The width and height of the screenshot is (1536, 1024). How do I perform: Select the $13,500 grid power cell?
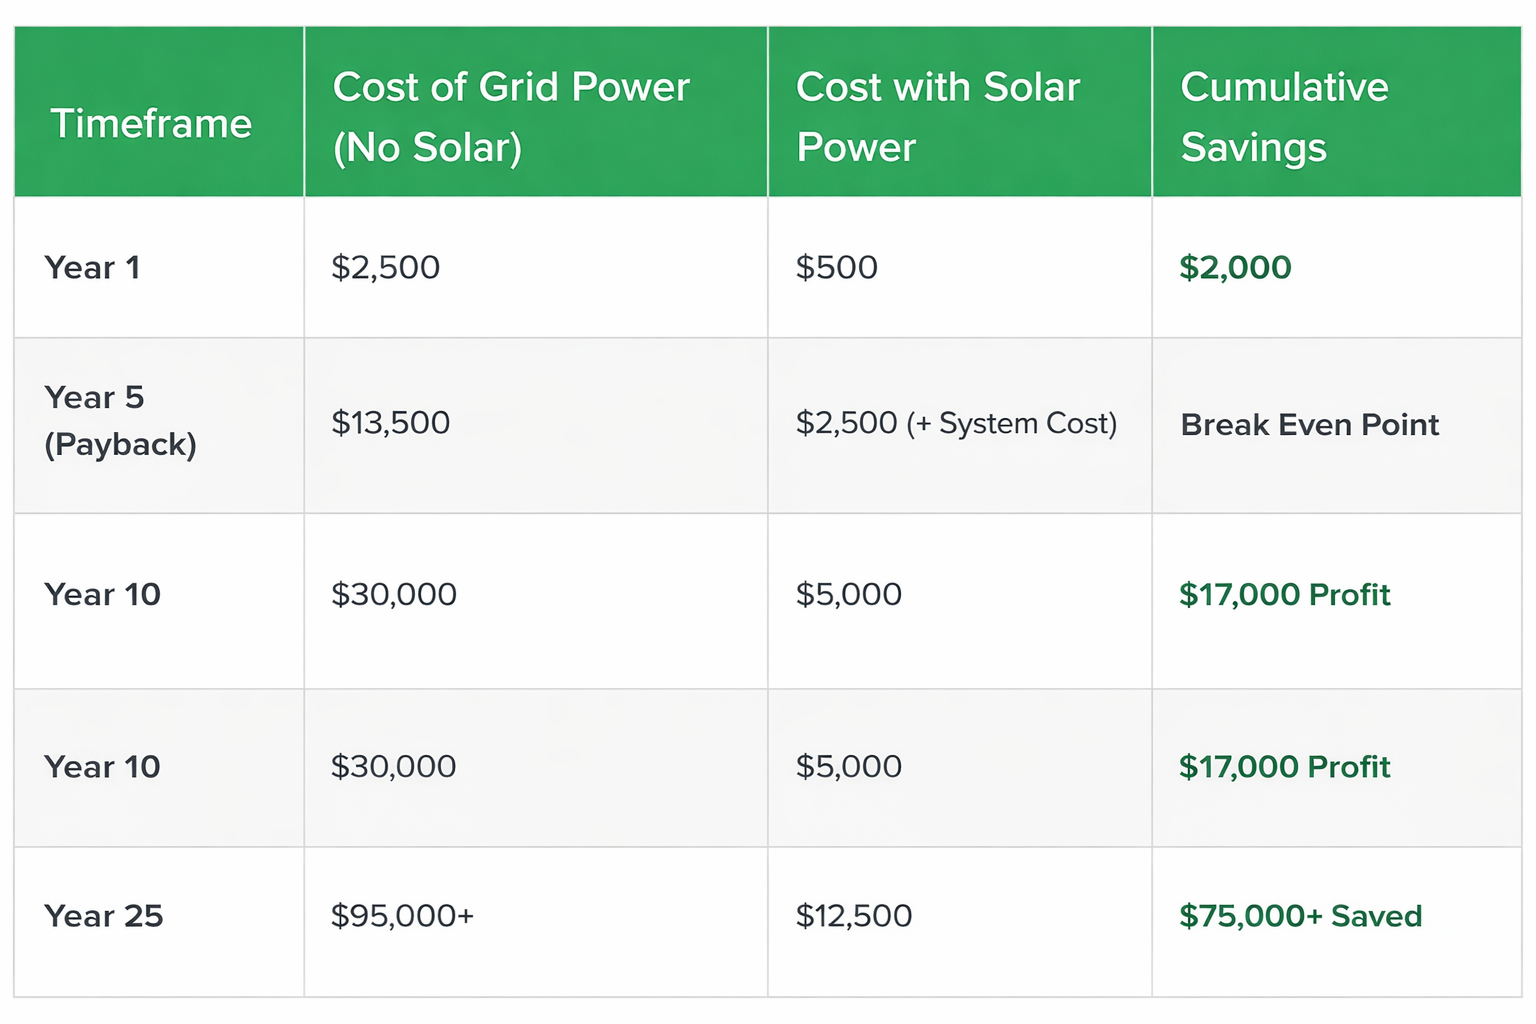click(390, 423)
